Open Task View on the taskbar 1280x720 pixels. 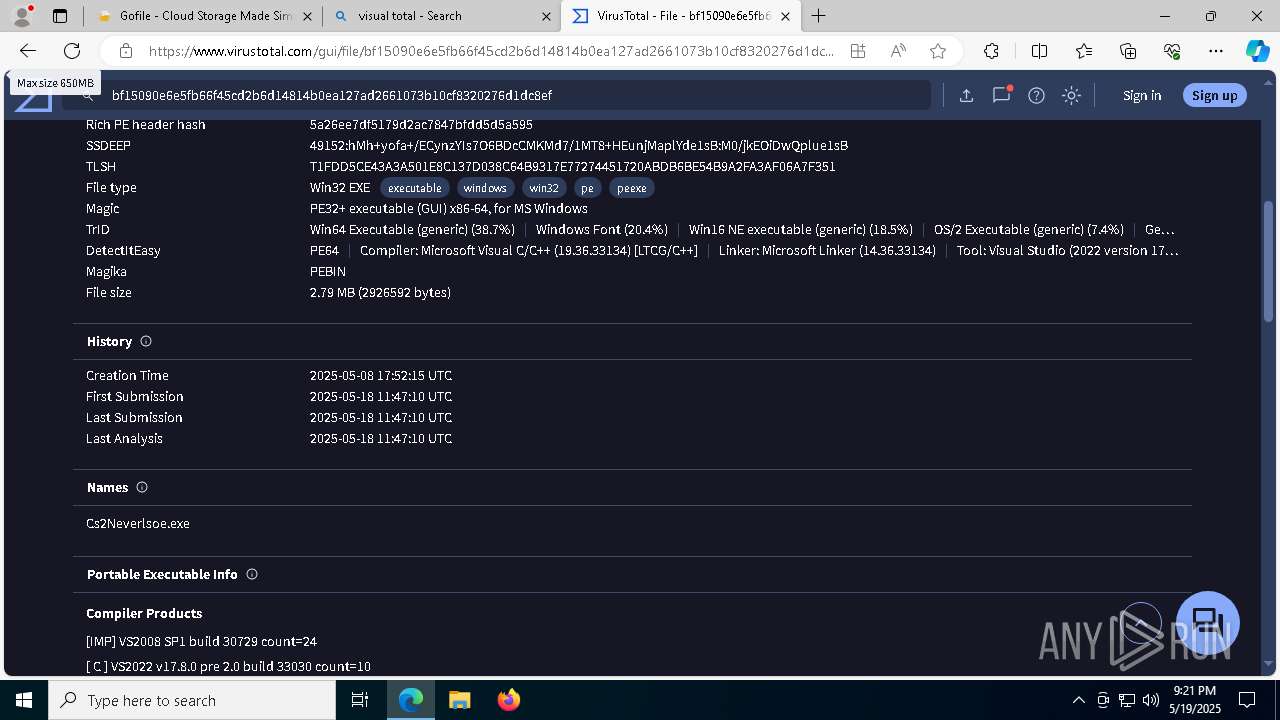pyautogui.click(x=360, y=700)
